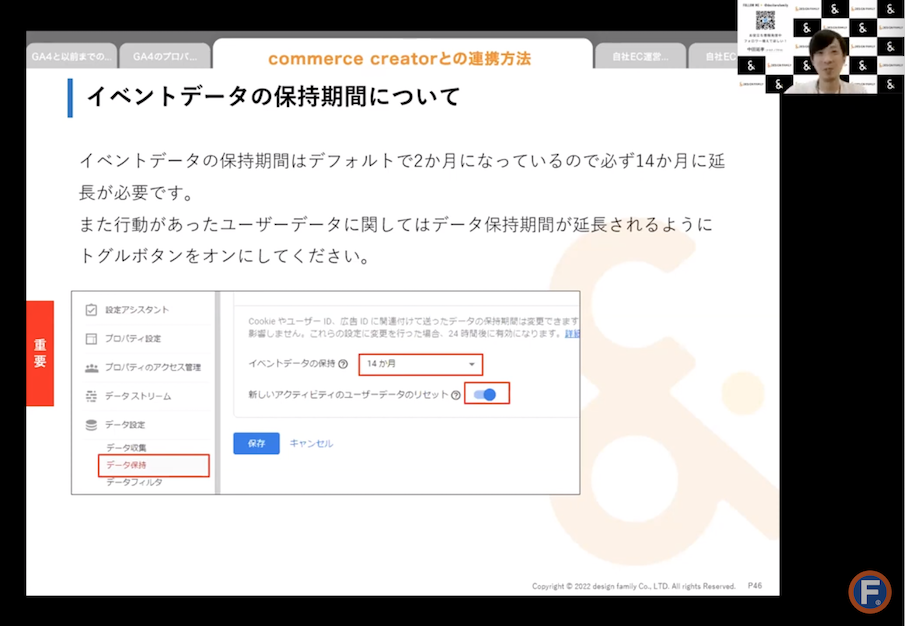Click イベントデータの保持 label text
This screenshot has width=905, height=626.
292,363
